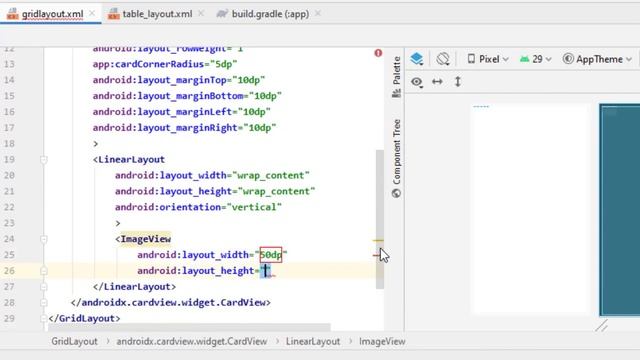Click the cardCornerRadius "5dp" value
The height and width of the screenshot is (360, 640).
pos(223,64)
